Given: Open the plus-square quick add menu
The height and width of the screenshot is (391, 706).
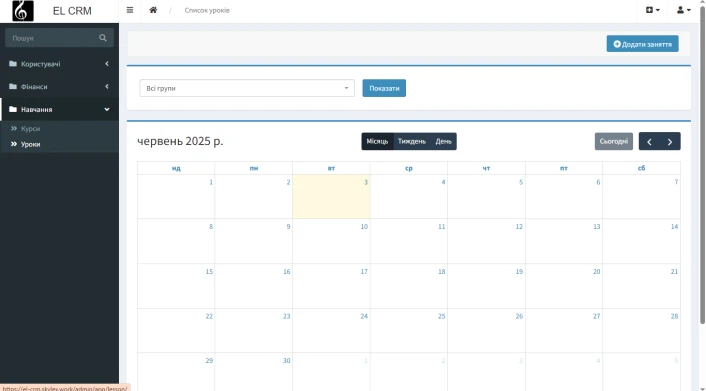Looking at the screenshot, I should [x=652, y=10].
